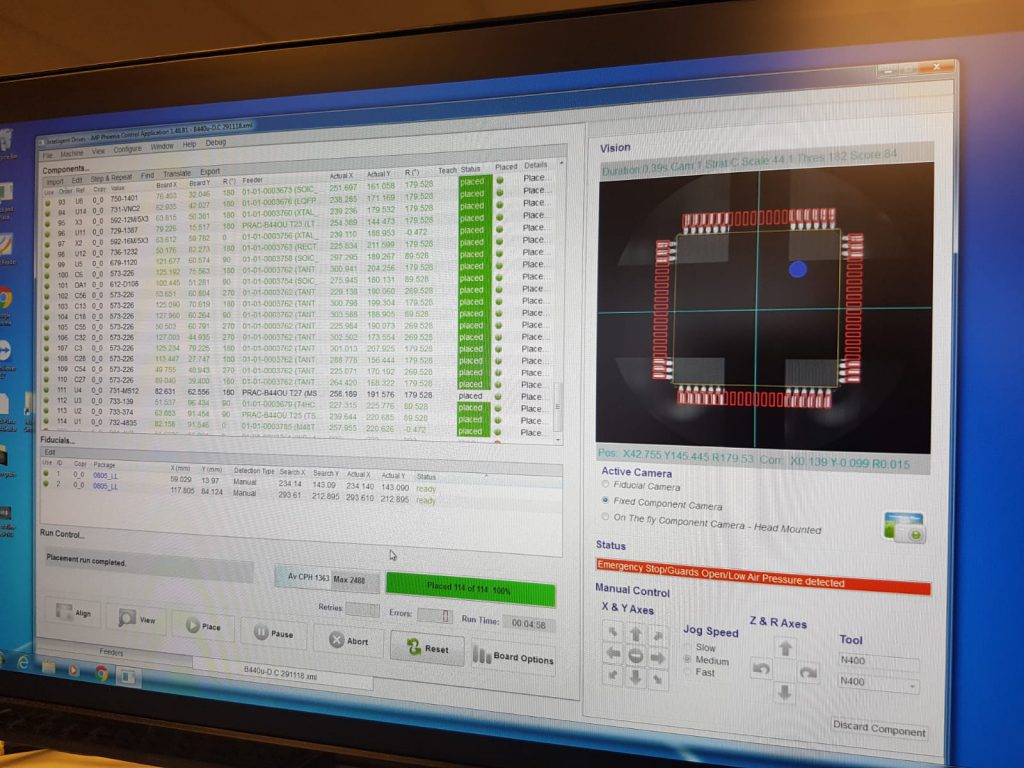This screenshot has height=768, width=1024.
Task: Toggle Use indicator for fiducial 1
Action: pos(46,473)
